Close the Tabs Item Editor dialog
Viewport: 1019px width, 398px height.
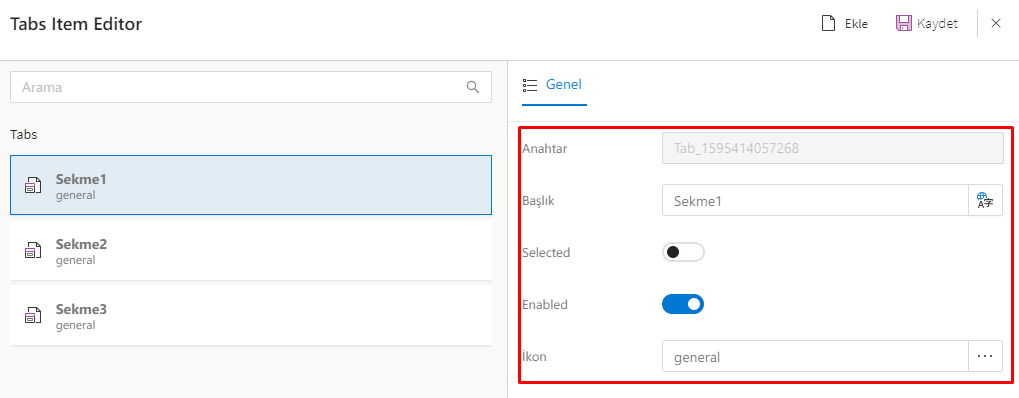tap(996, 23)
